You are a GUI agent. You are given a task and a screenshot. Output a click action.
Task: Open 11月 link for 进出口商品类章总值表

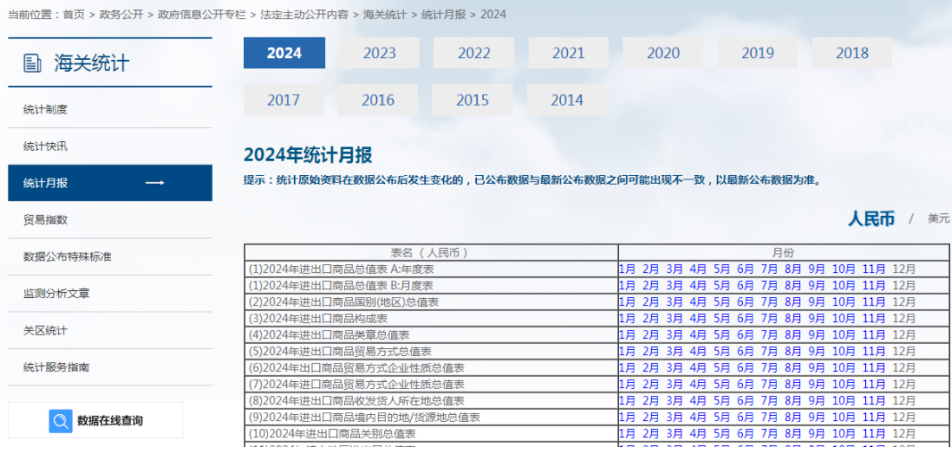pyautogui.click(x=873, y=334)
